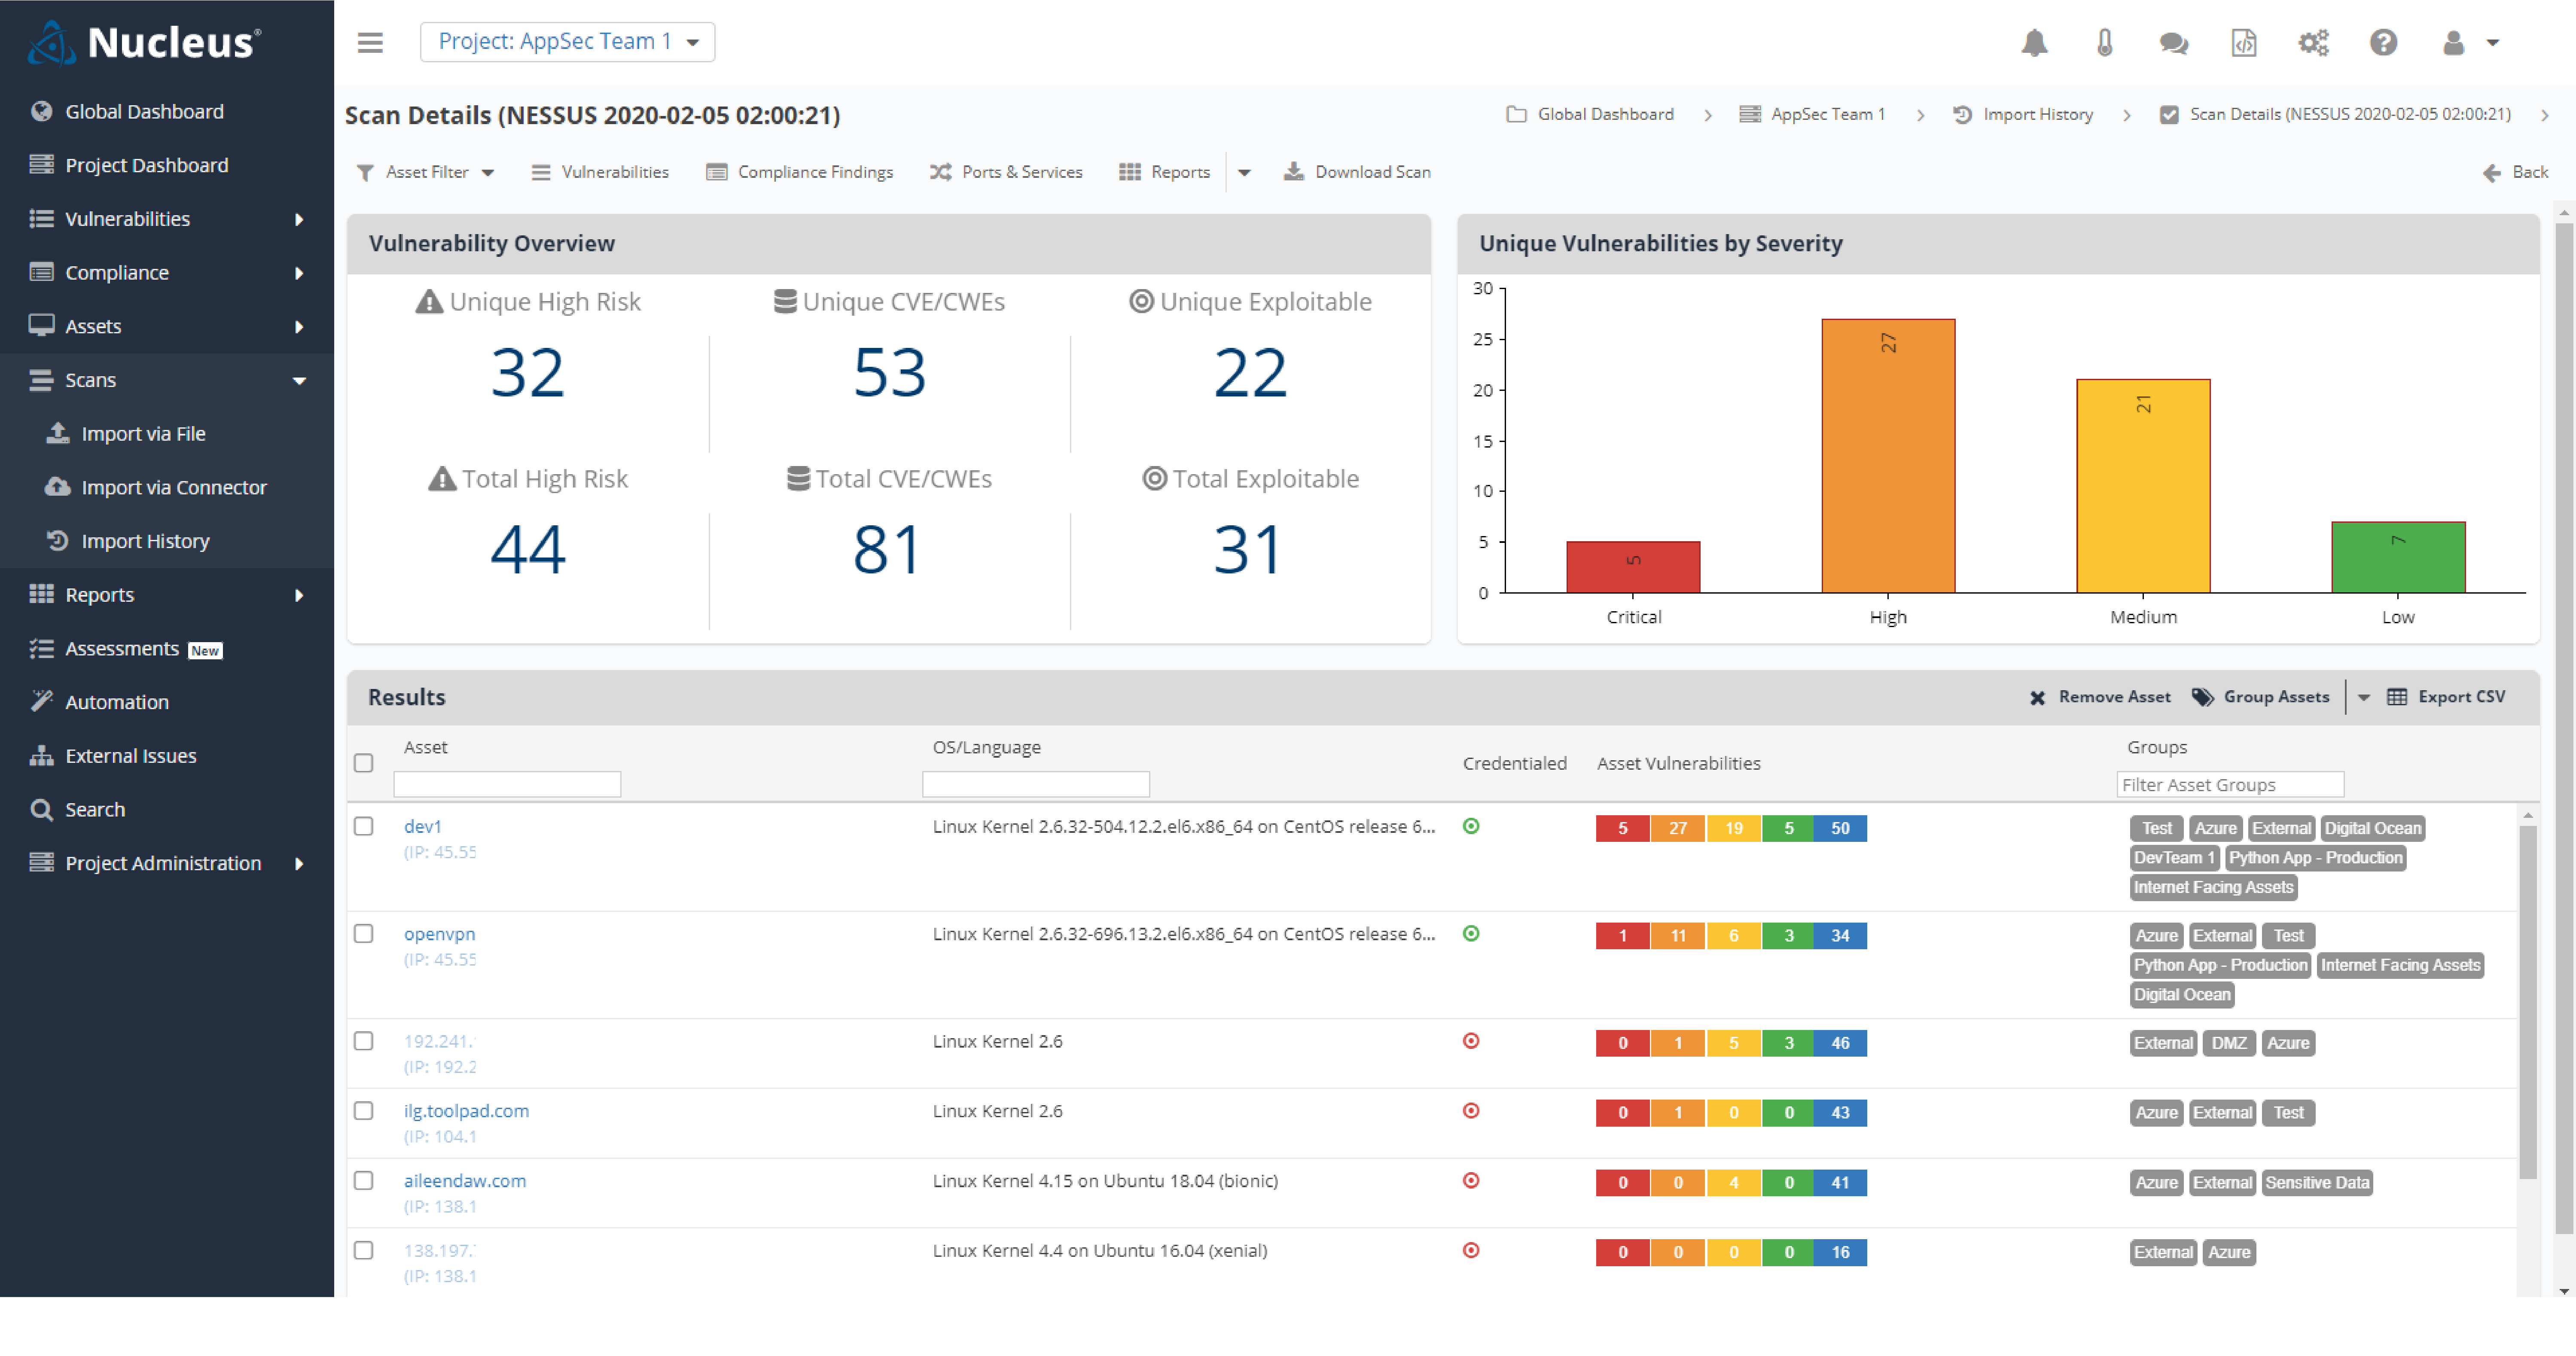The width and height of the screenshot is (2576, 1356).
Task: Click the Import via Connector cloud icon
Action: pos(58,487)
